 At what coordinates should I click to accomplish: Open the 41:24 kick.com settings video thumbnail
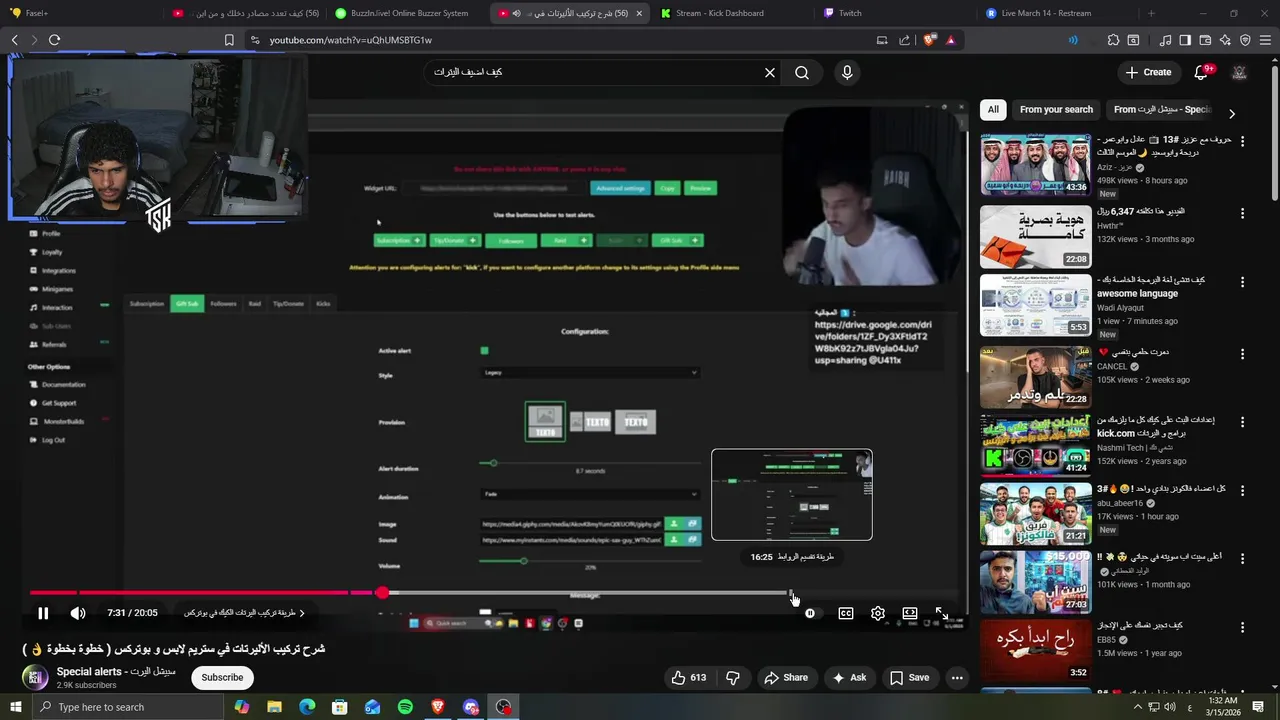tap(1035, 445)
